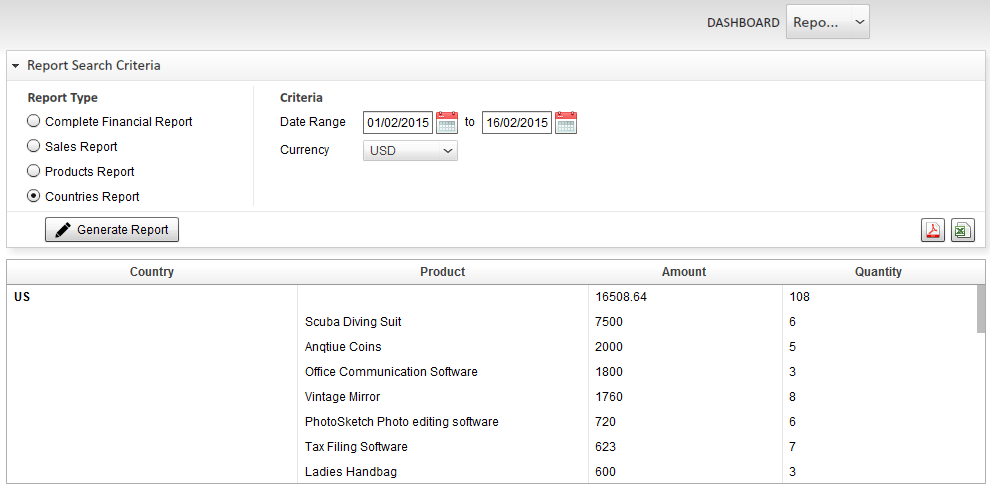Select Countries Report radio button
990x491 pixels.
(x=33, y=196)
